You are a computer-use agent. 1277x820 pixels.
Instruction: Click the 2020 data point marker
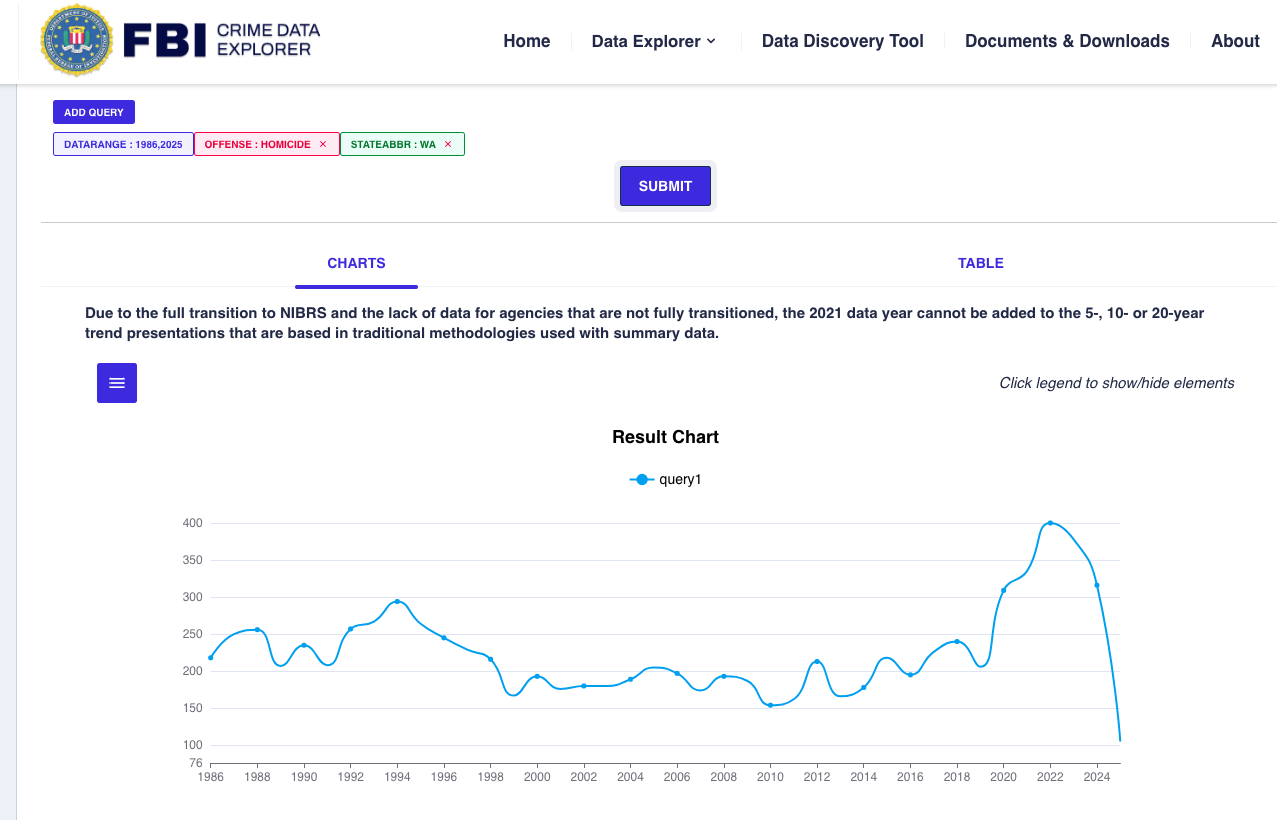[x=1003, y=590]
